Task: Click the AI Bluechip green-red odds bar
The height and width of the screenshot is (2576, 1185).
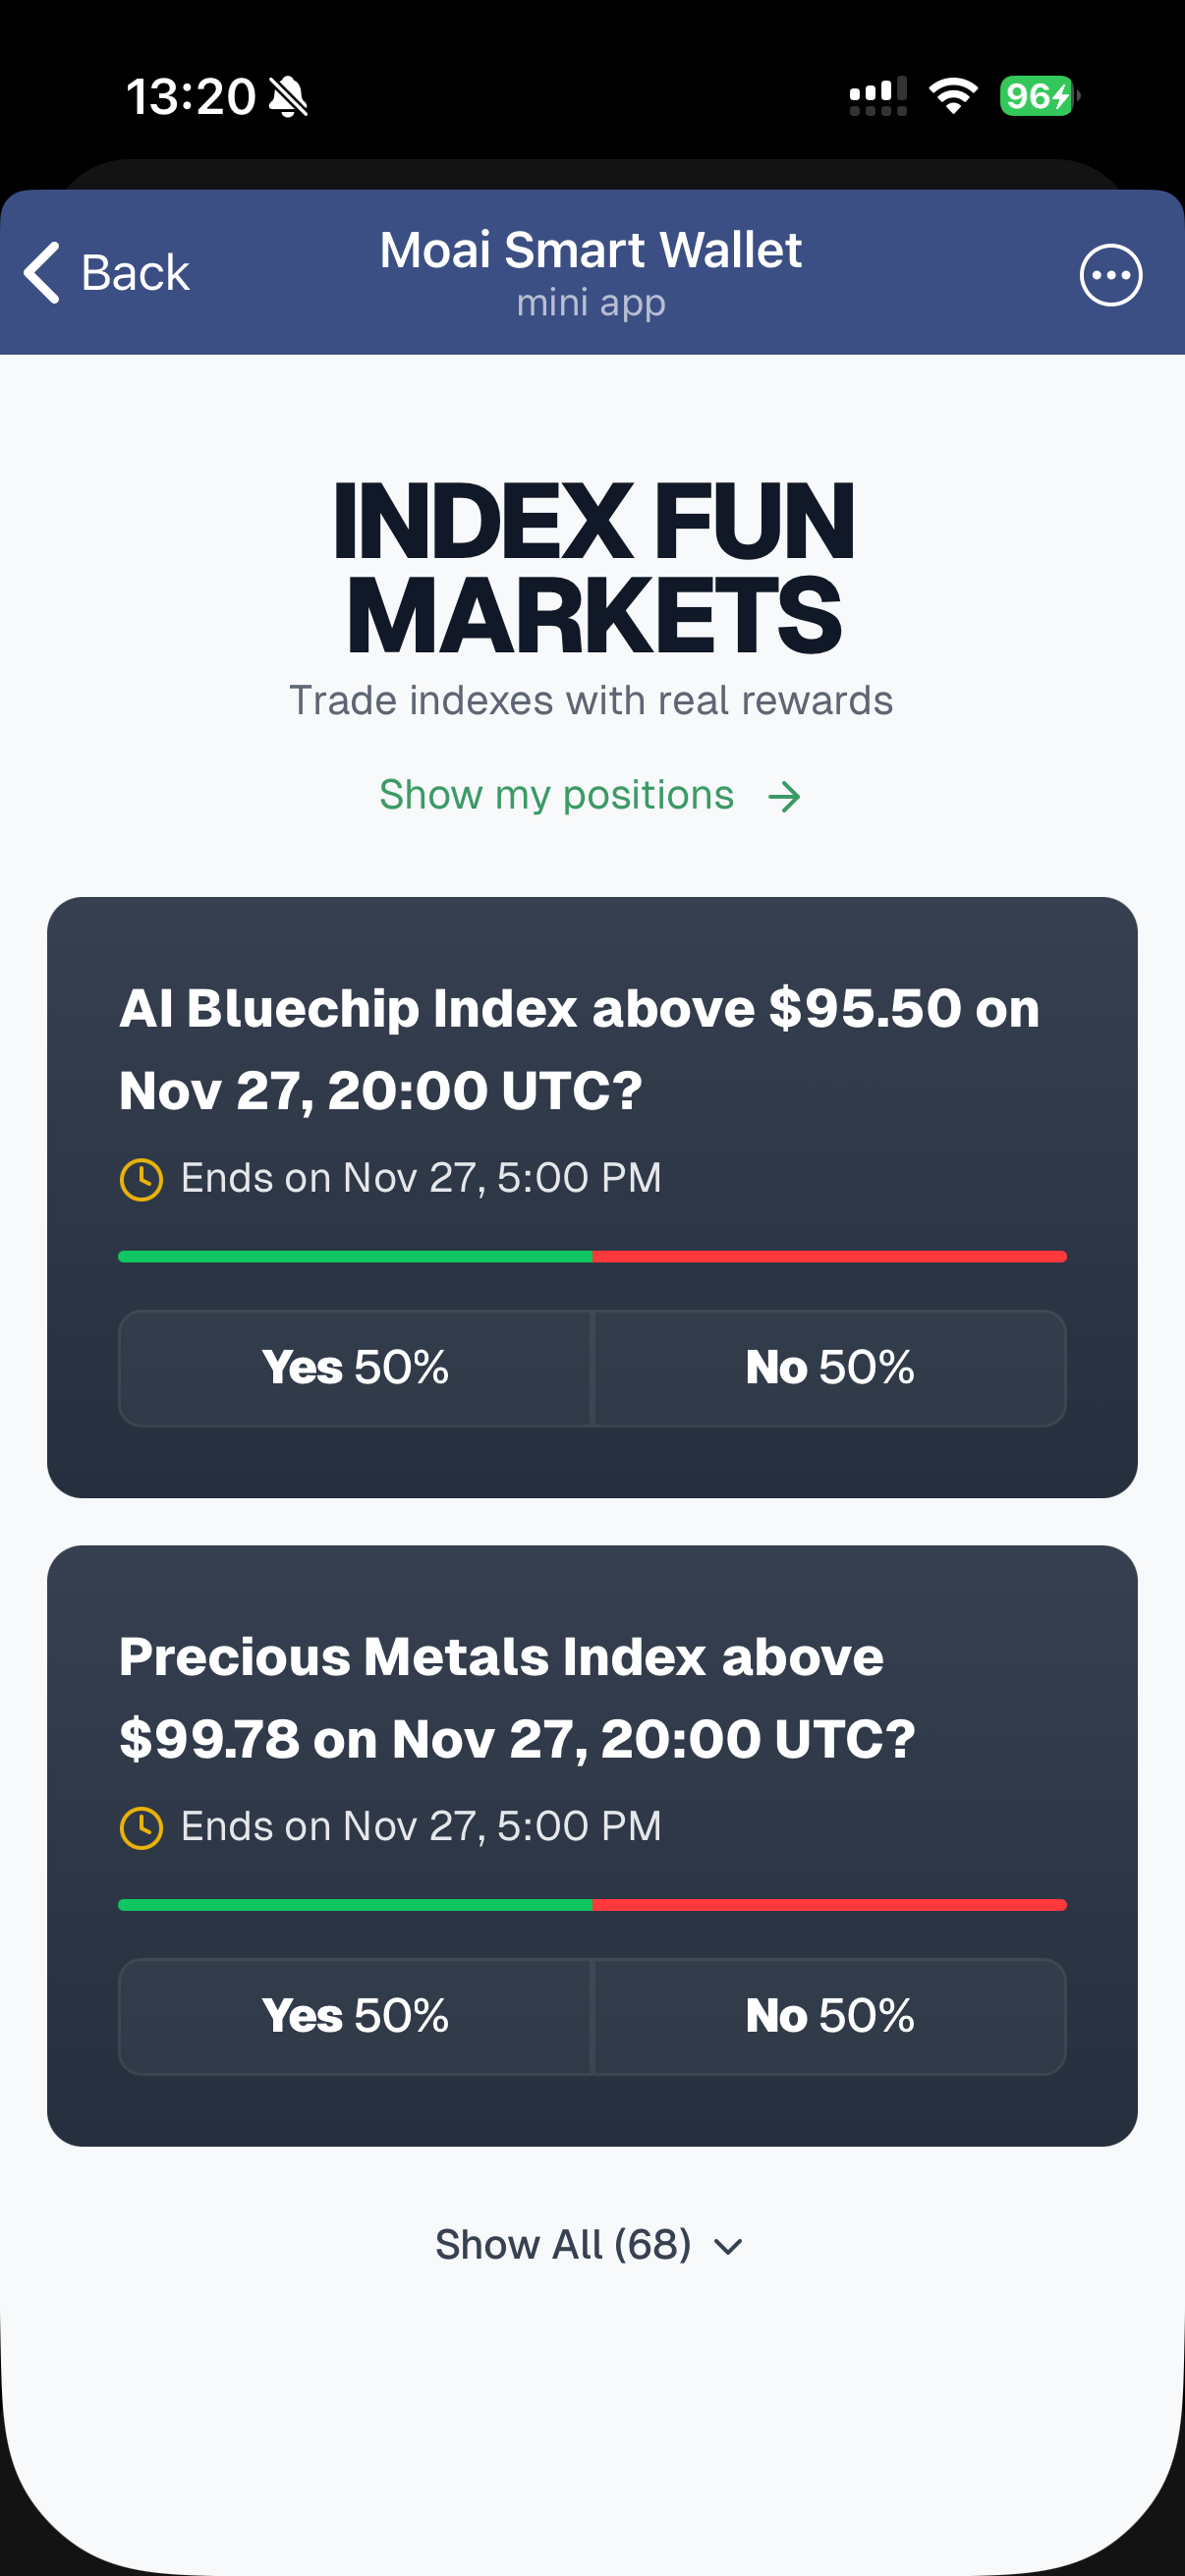Action: coord(592,1256)
